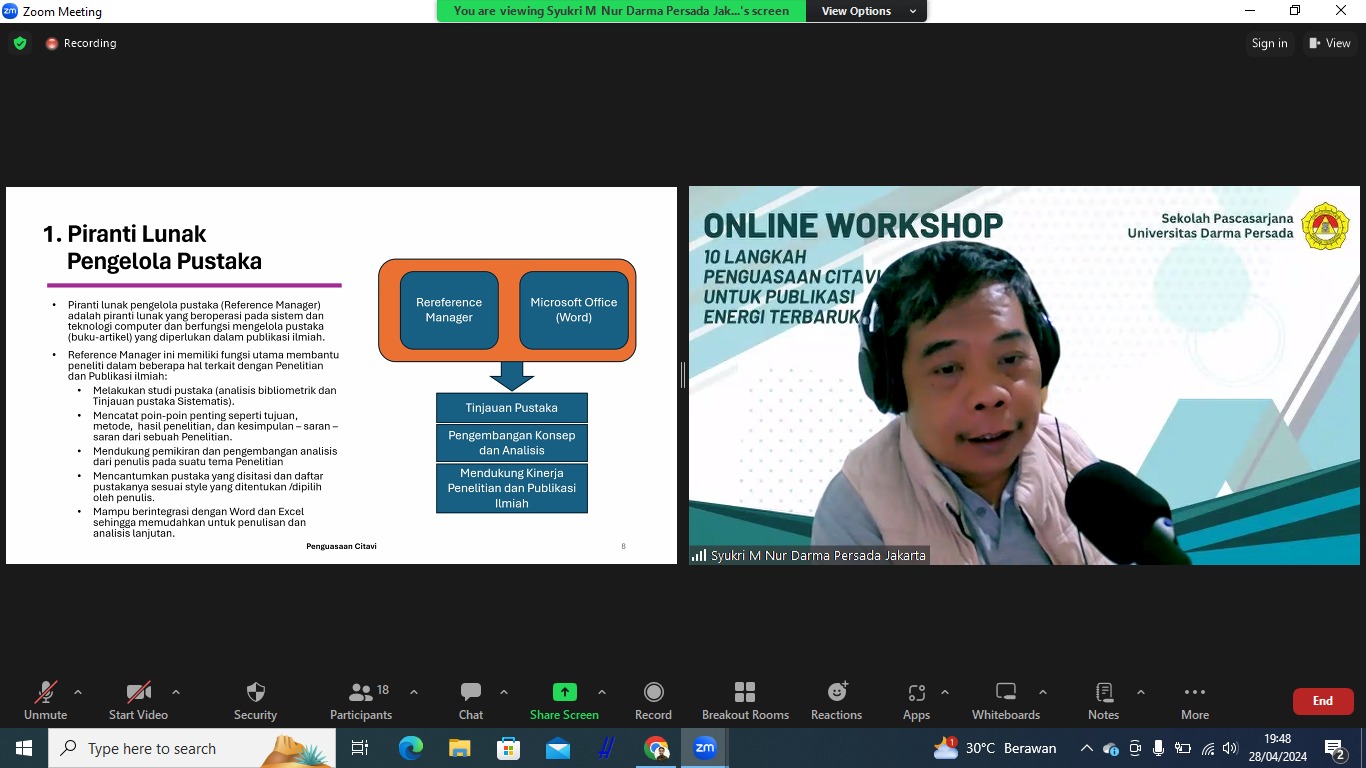The image size is (1366, 768).
Task: Open Google Chrome from the taskbar
Action: 656,748
